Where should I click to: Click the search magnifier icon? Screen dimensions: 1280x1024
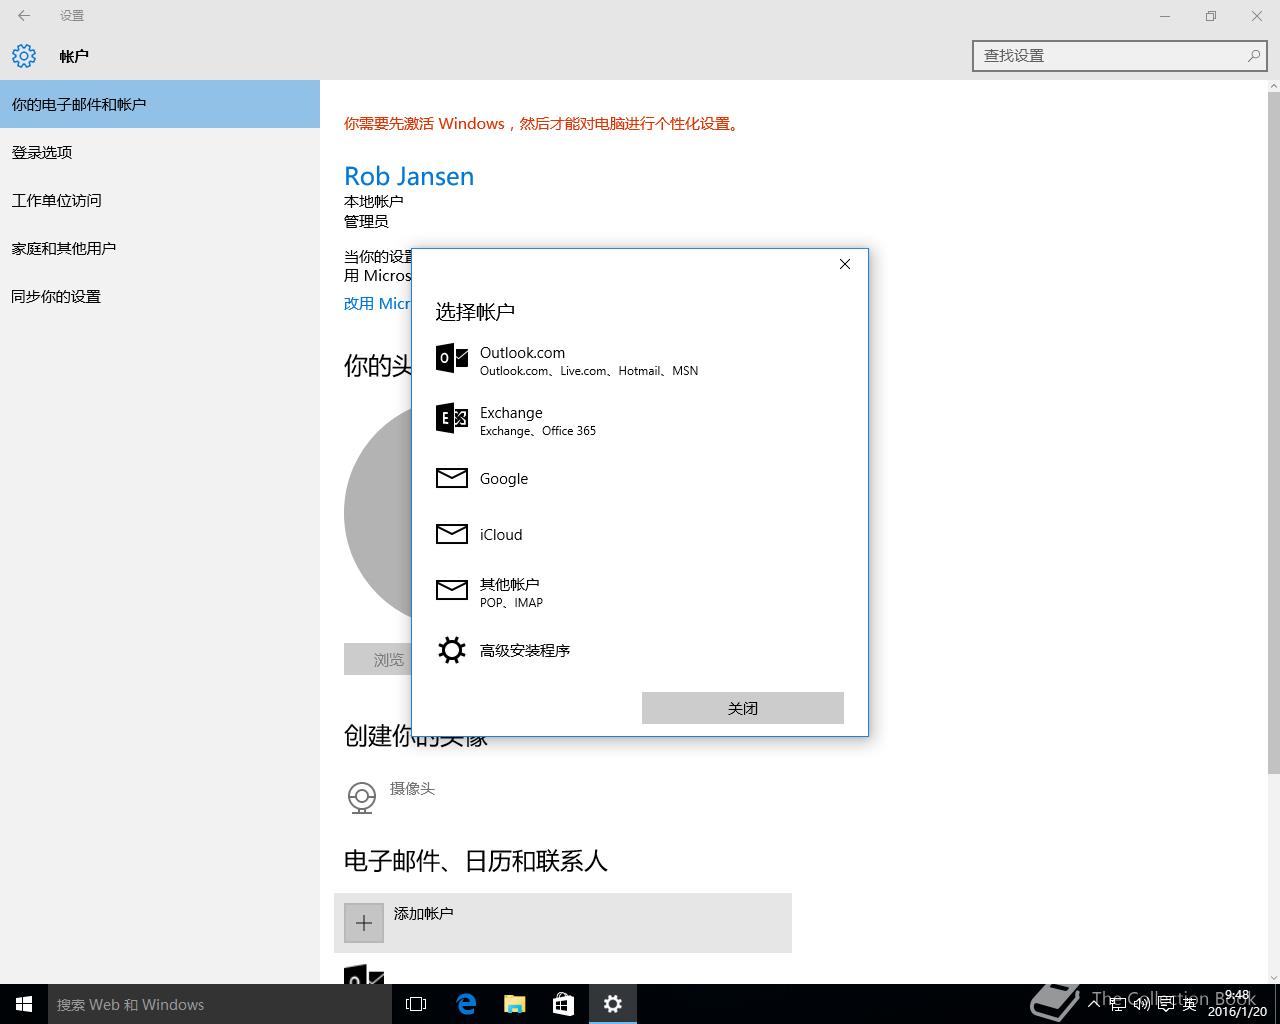pyautogui.click(x=1254, y=56)
